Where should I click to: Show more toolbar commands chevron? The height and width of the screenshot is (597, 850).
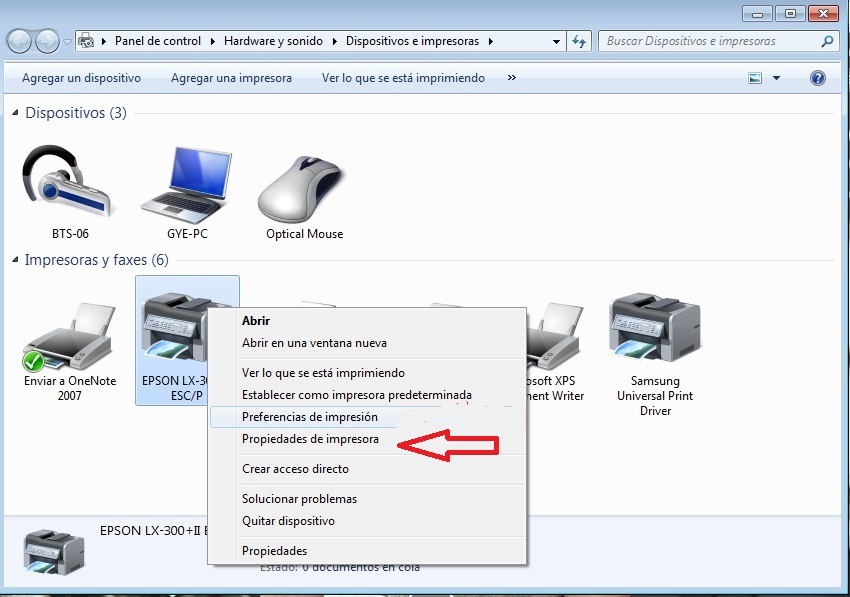coord(512,78)
